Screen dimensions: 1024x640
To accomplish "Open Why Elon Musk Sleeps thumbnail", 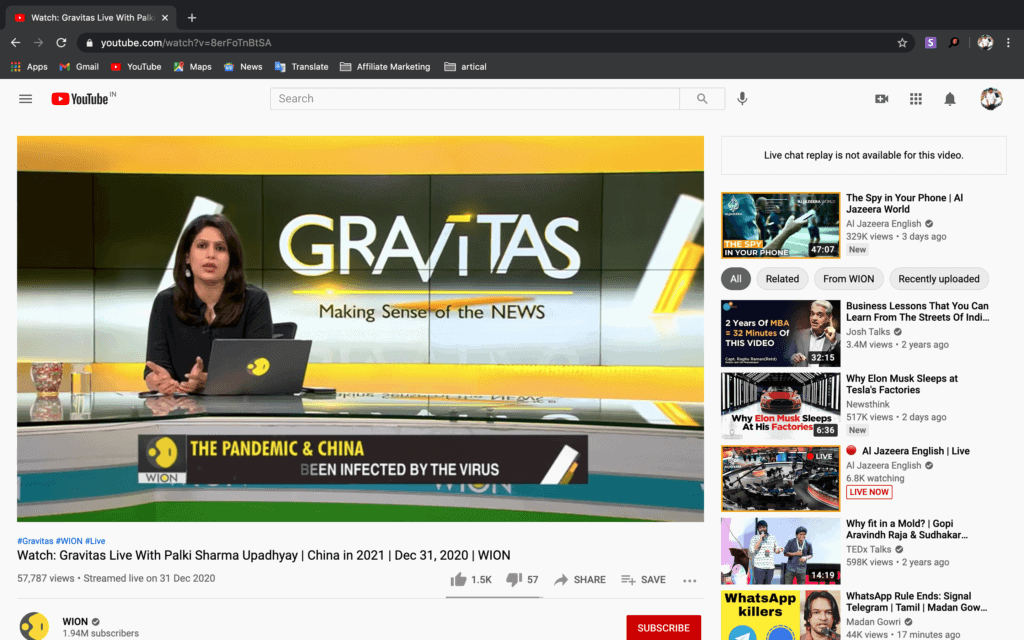I will (x=780, y=406).
